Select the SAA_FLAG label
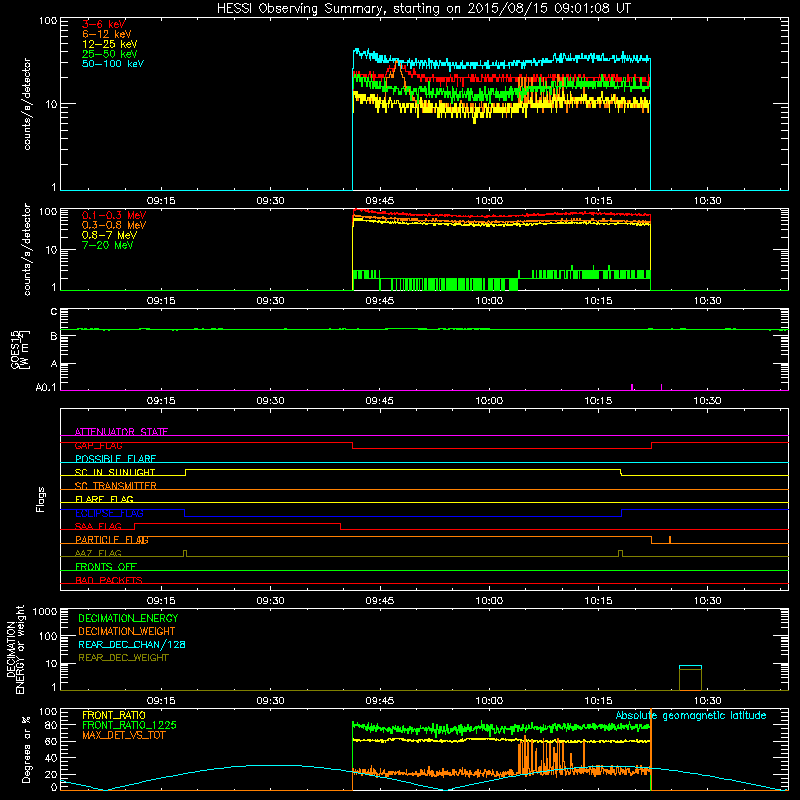The width and height of the screenshot is (800, 800). 98,526
